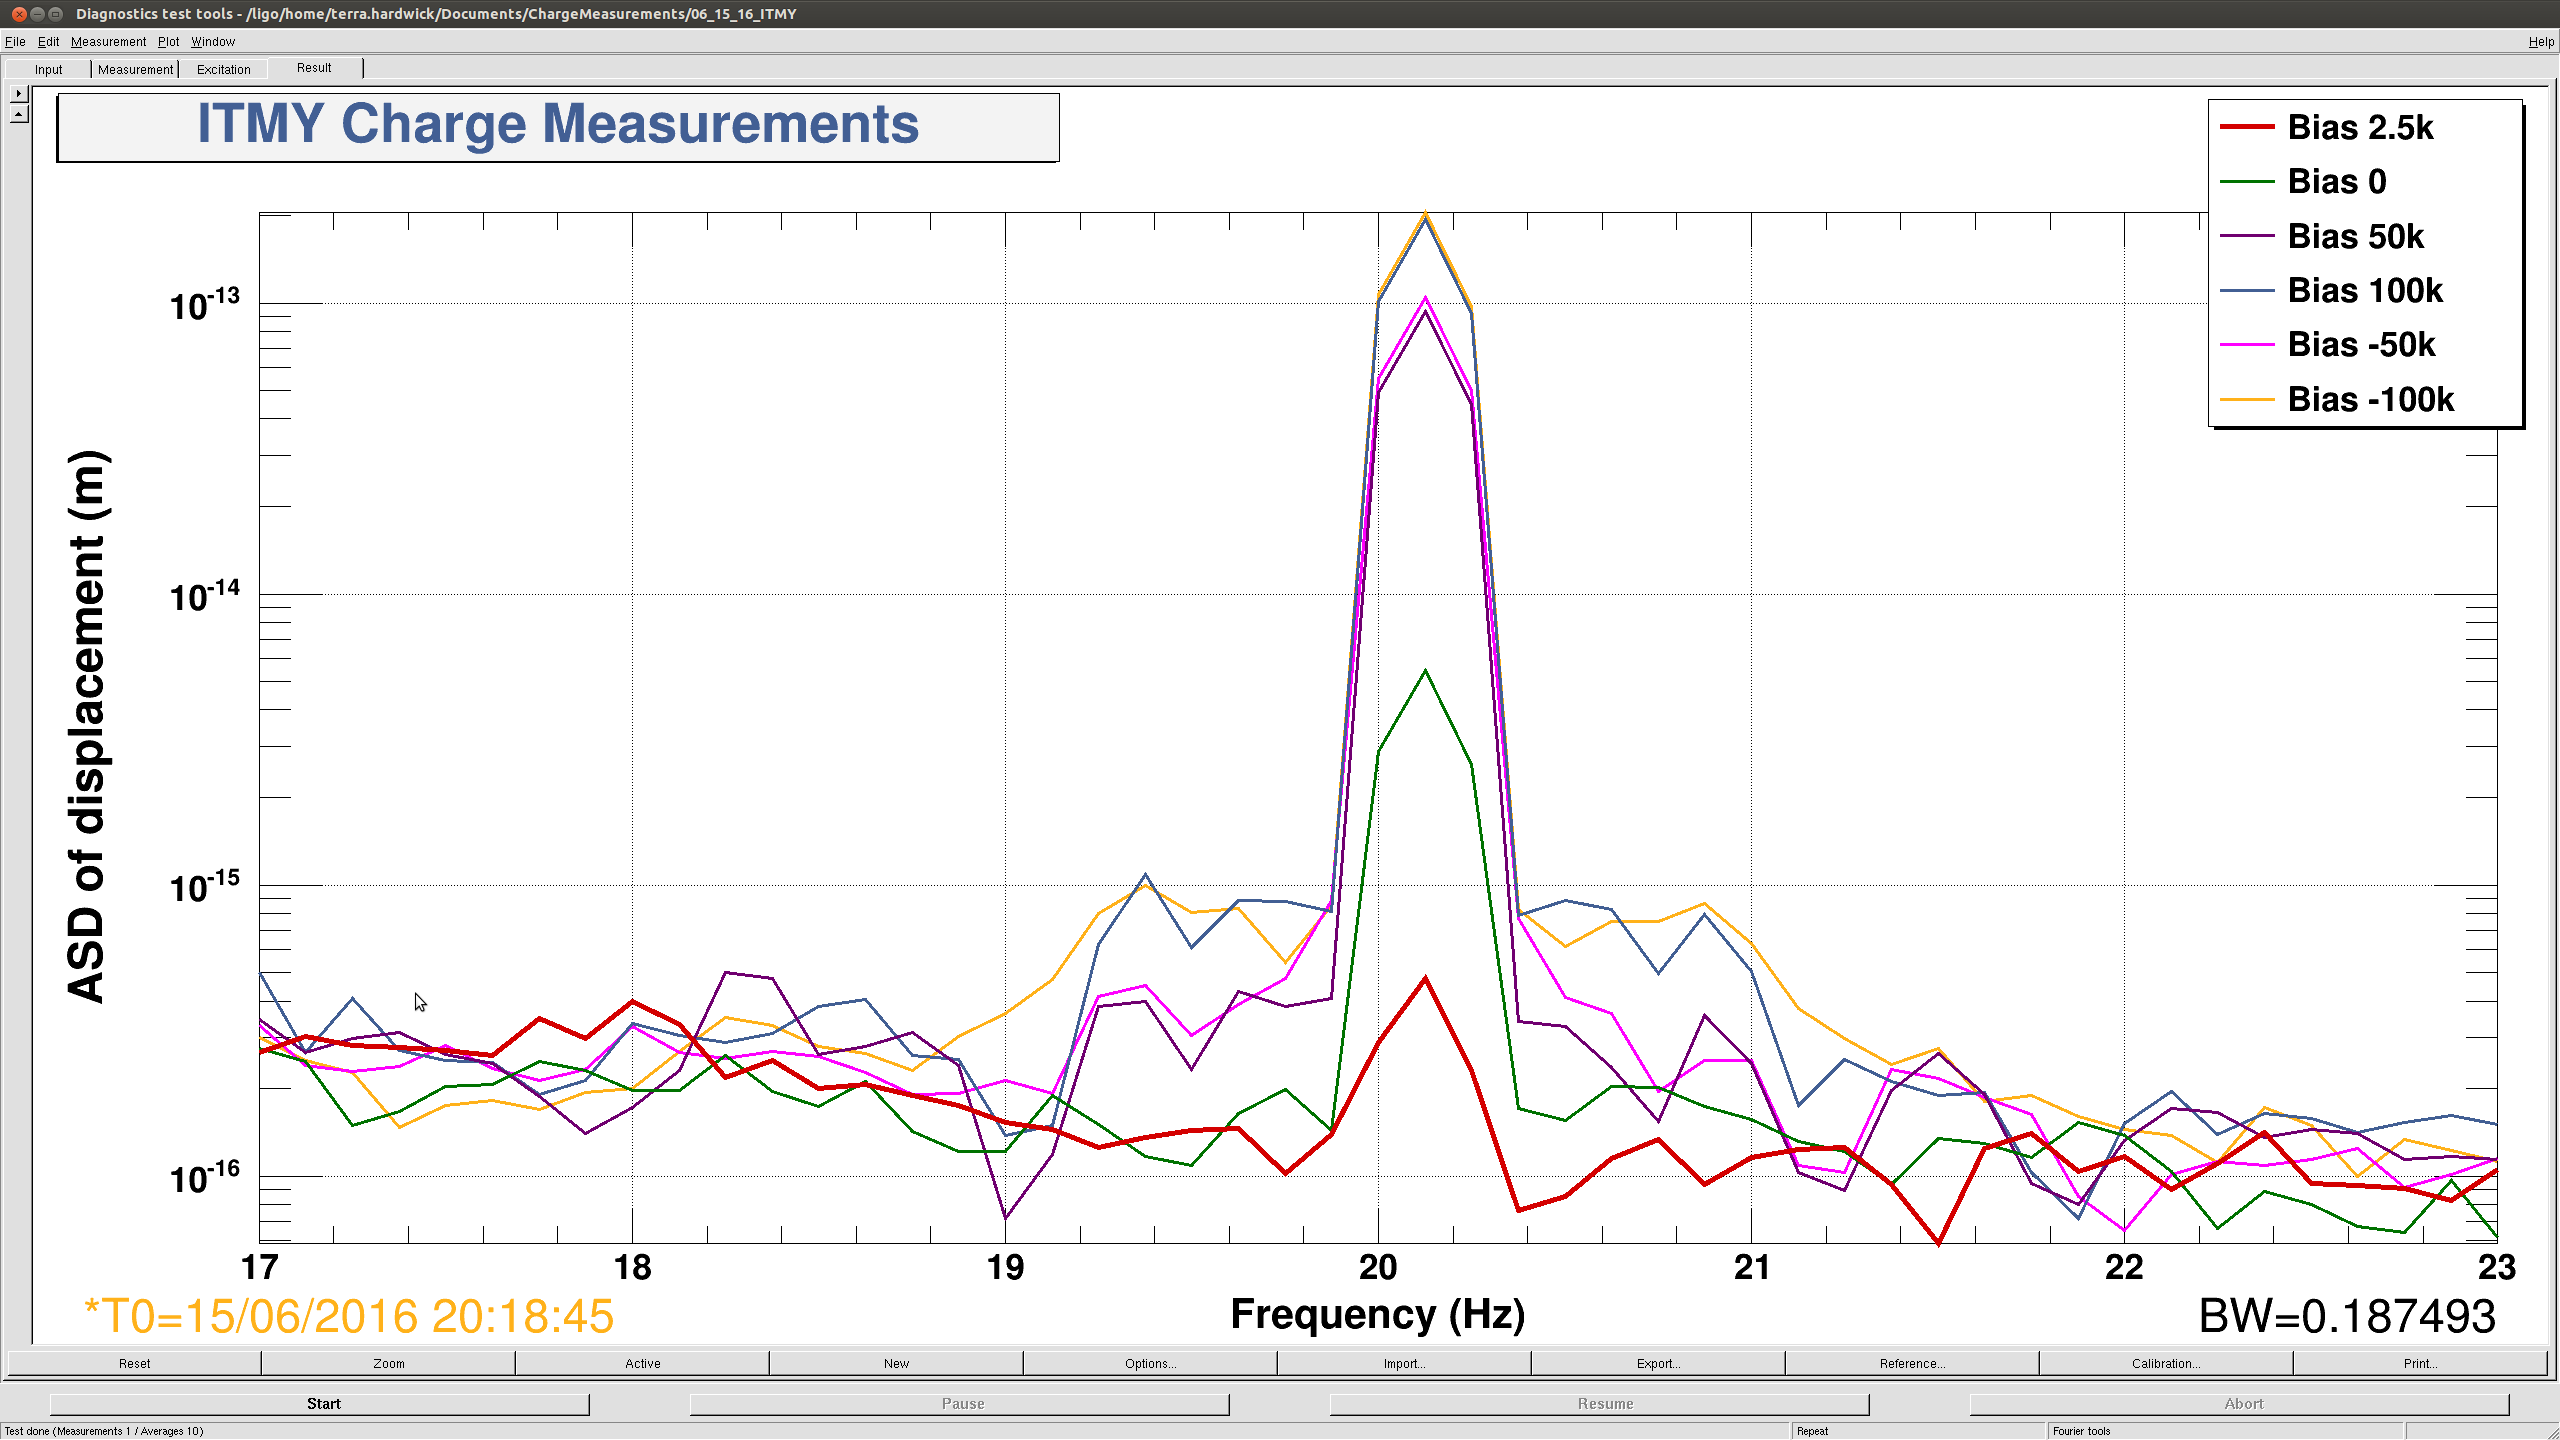Click the red window close button
This screenshot has width=2560, height=1440.
click(19, 14)
